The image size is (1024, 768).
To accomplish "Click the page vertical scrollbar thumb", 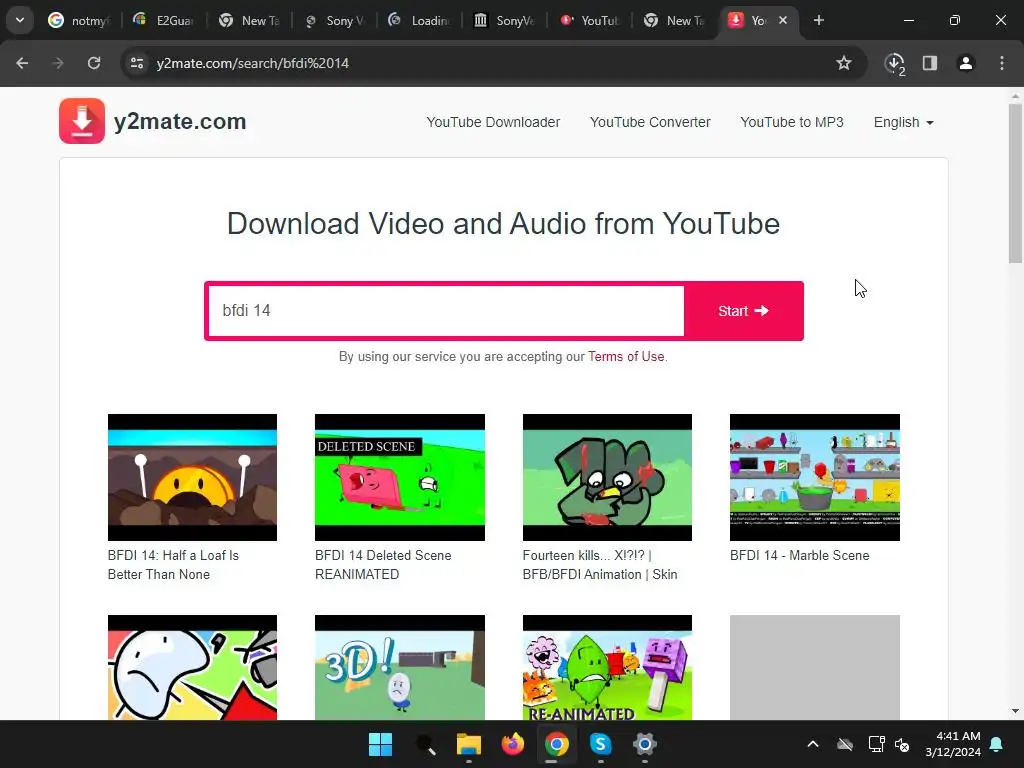I will click(x=1015, y=183).
